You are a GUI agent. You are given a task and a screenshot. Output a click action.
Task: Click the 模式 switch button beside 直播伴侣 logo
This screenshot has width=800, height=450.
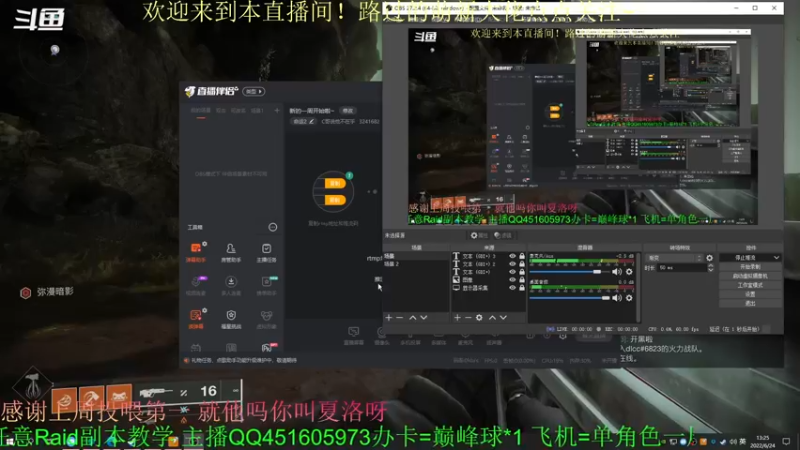pyautogui.click(x=254, y=91)
